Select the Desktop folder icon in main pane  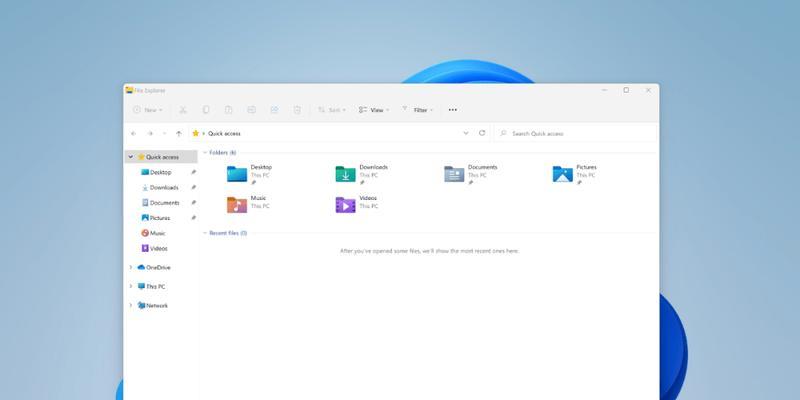[x=237, y=174]
